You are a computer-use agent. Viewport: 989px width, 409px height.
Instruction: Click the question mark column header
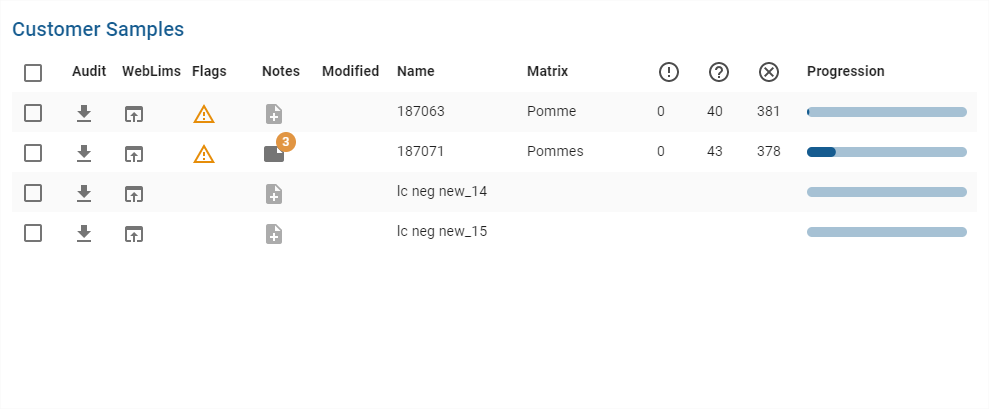click(x=718, y=72)
